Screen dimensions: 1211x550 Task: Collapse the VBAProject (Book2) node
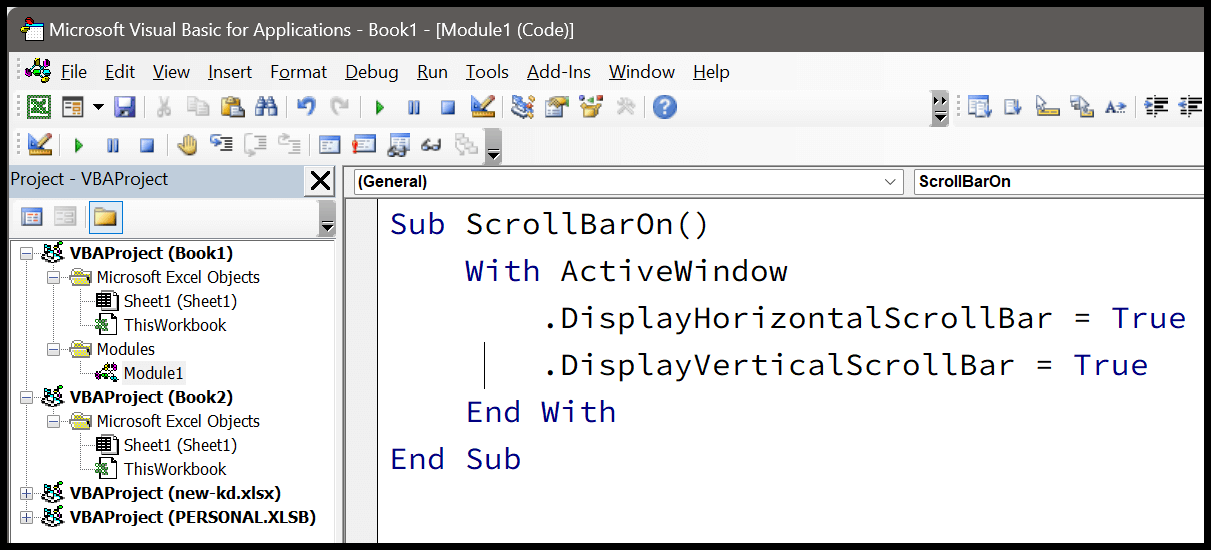26,397
